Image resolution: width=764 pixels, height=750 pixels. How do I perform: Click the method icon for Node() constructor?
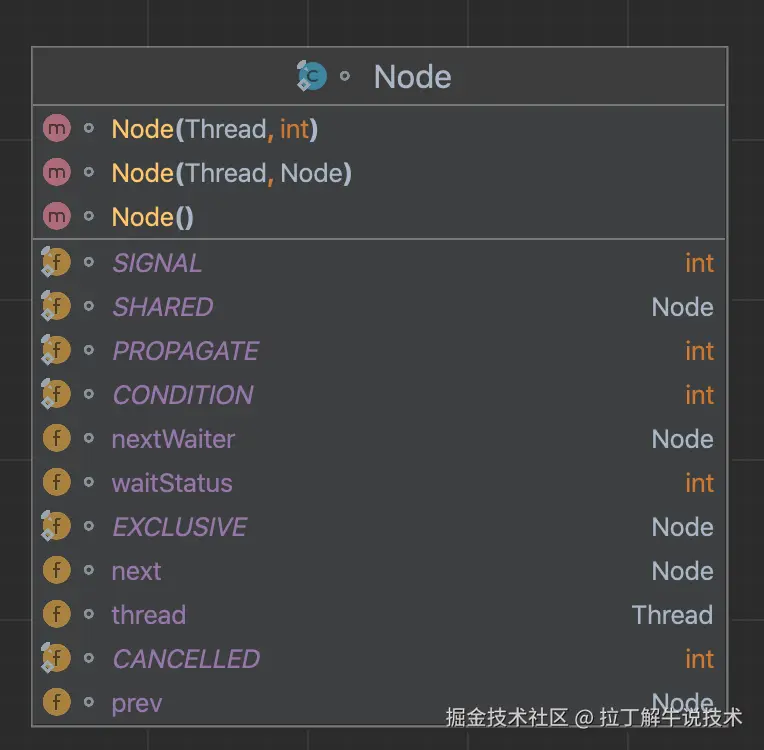(57, 217)
